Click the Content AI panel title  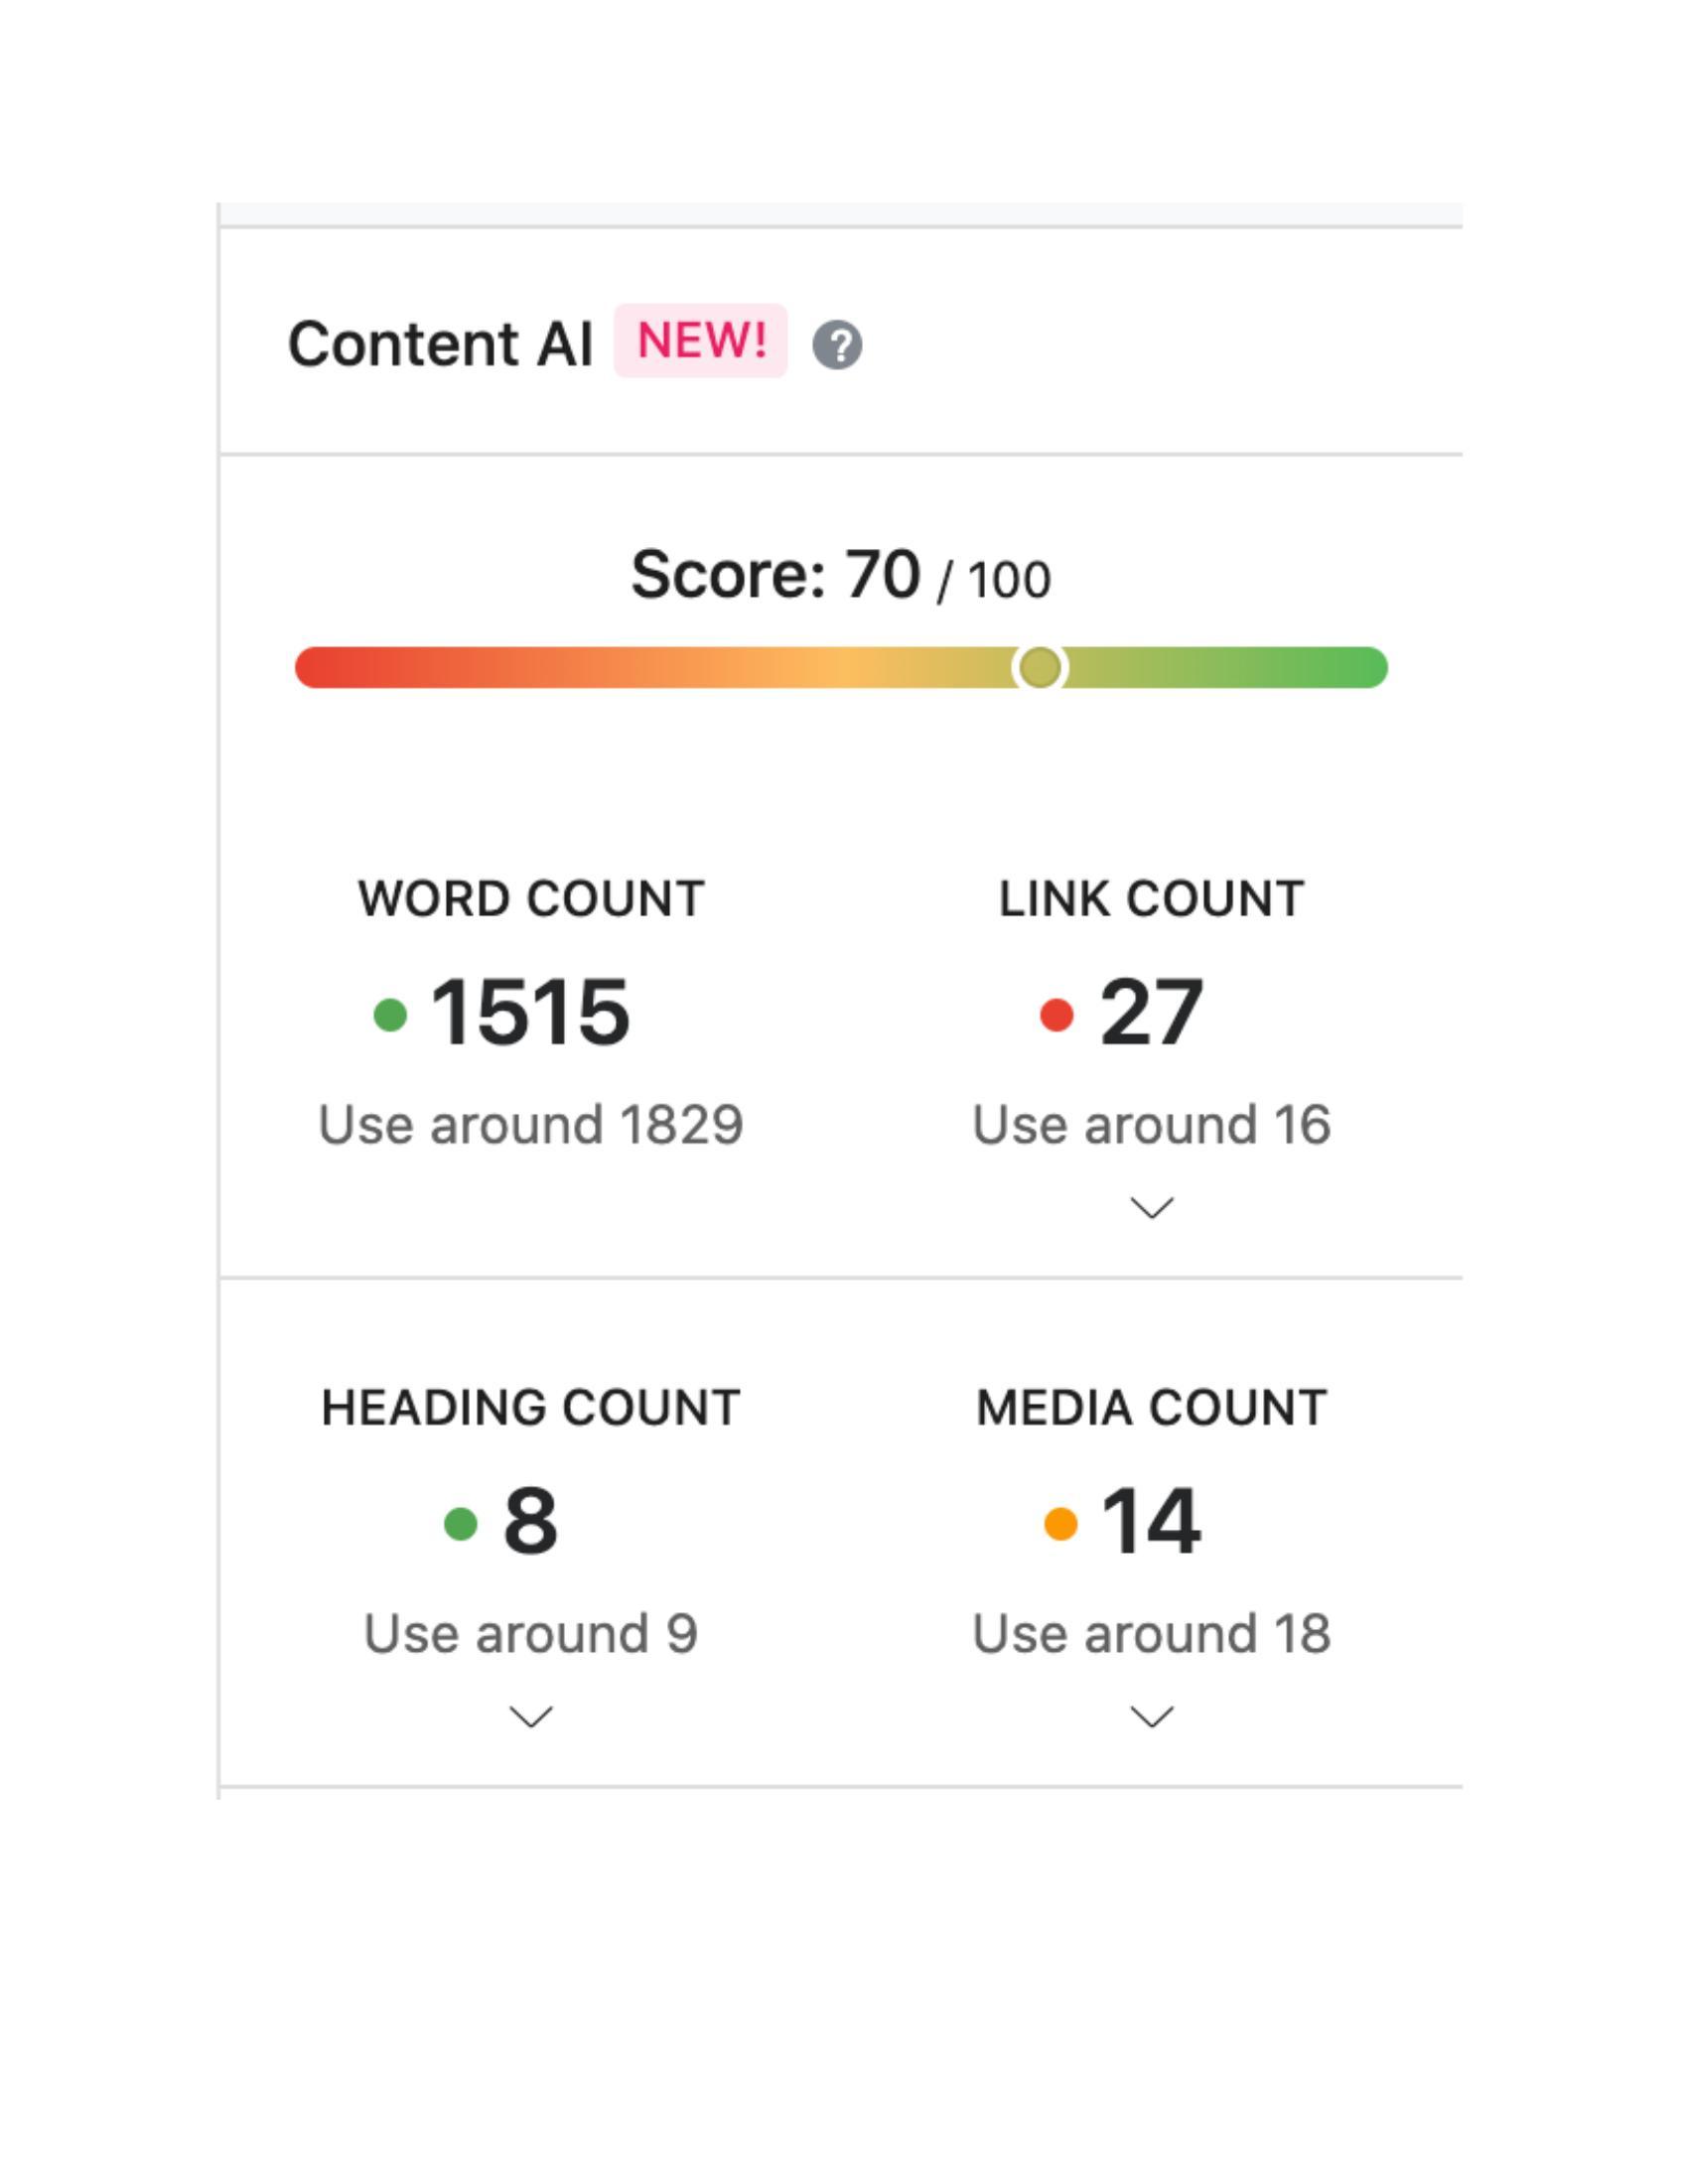pyautogui.click(x=440, y=344)
